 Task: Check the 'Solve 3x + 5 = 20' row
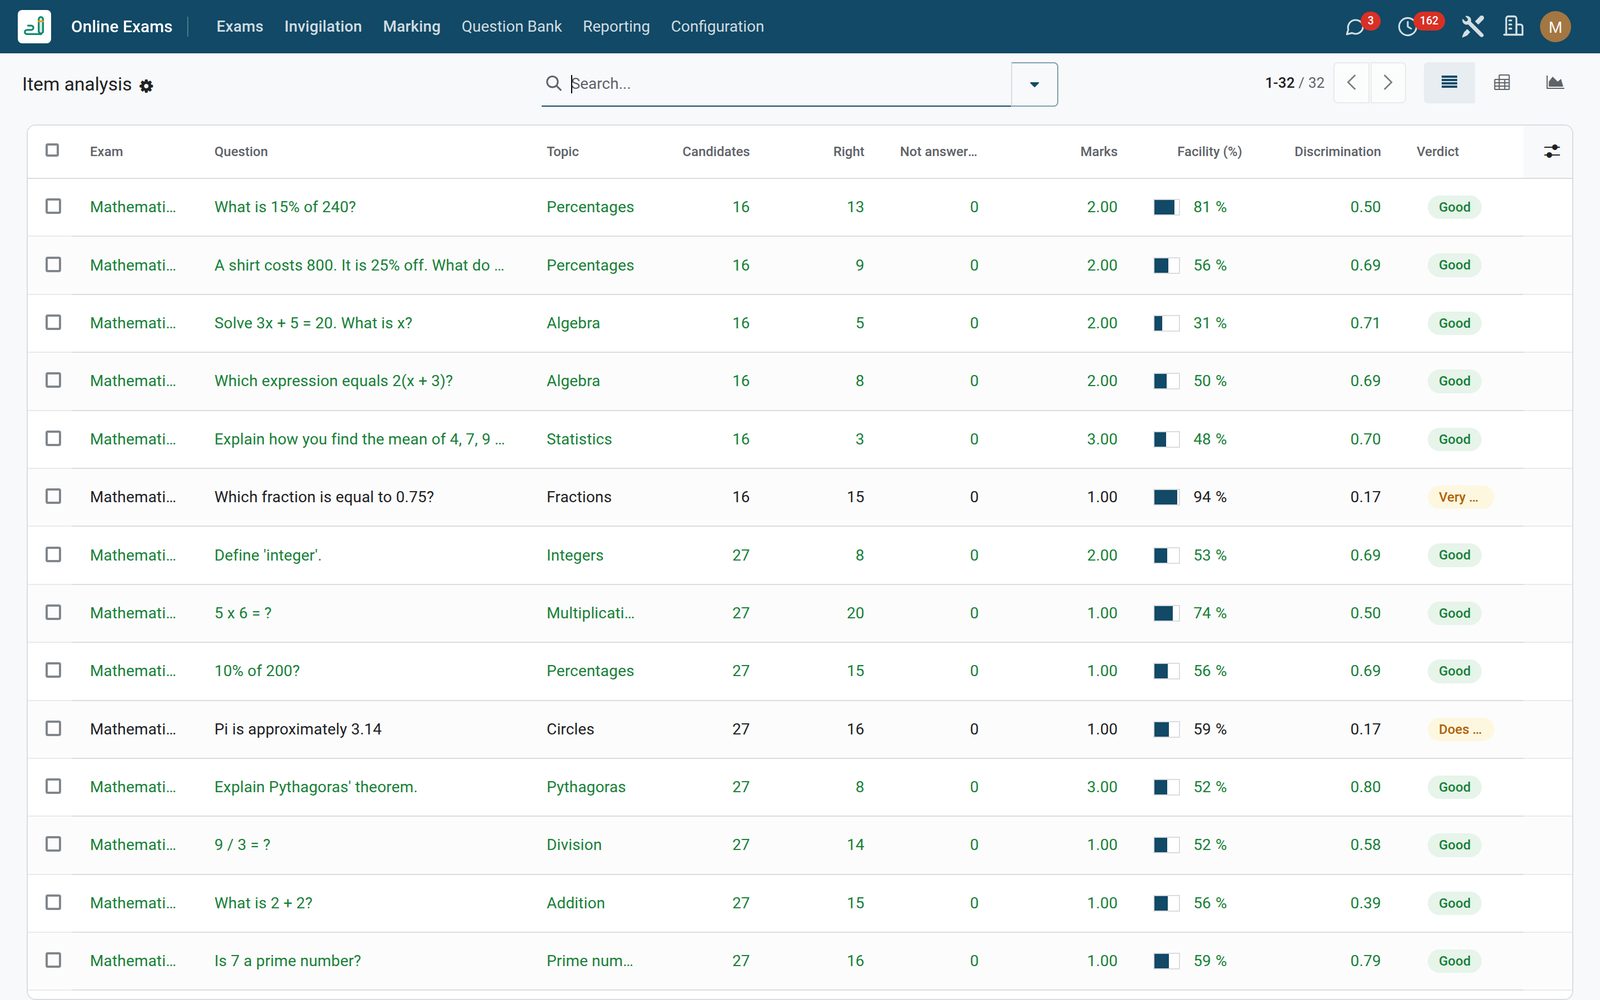(x=53, y=322)
